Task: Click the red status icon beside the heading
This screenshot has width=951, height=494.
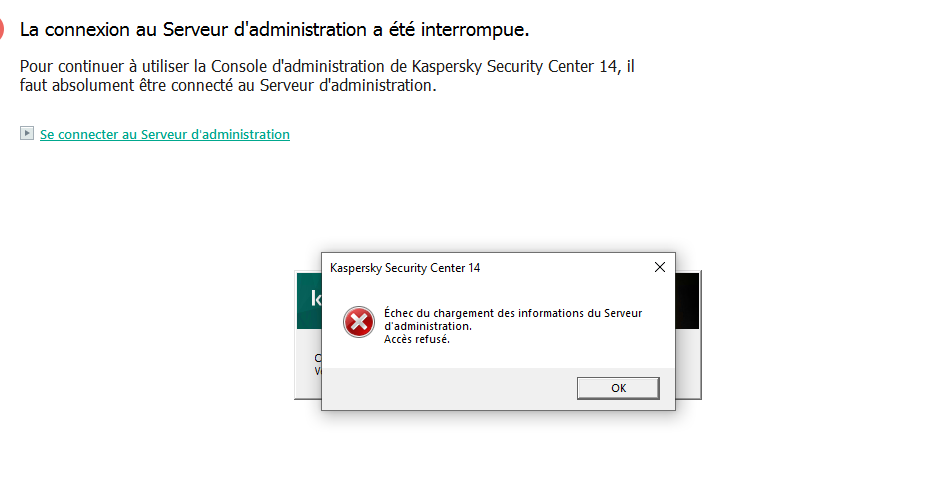Action: click(x=2, y=29)
